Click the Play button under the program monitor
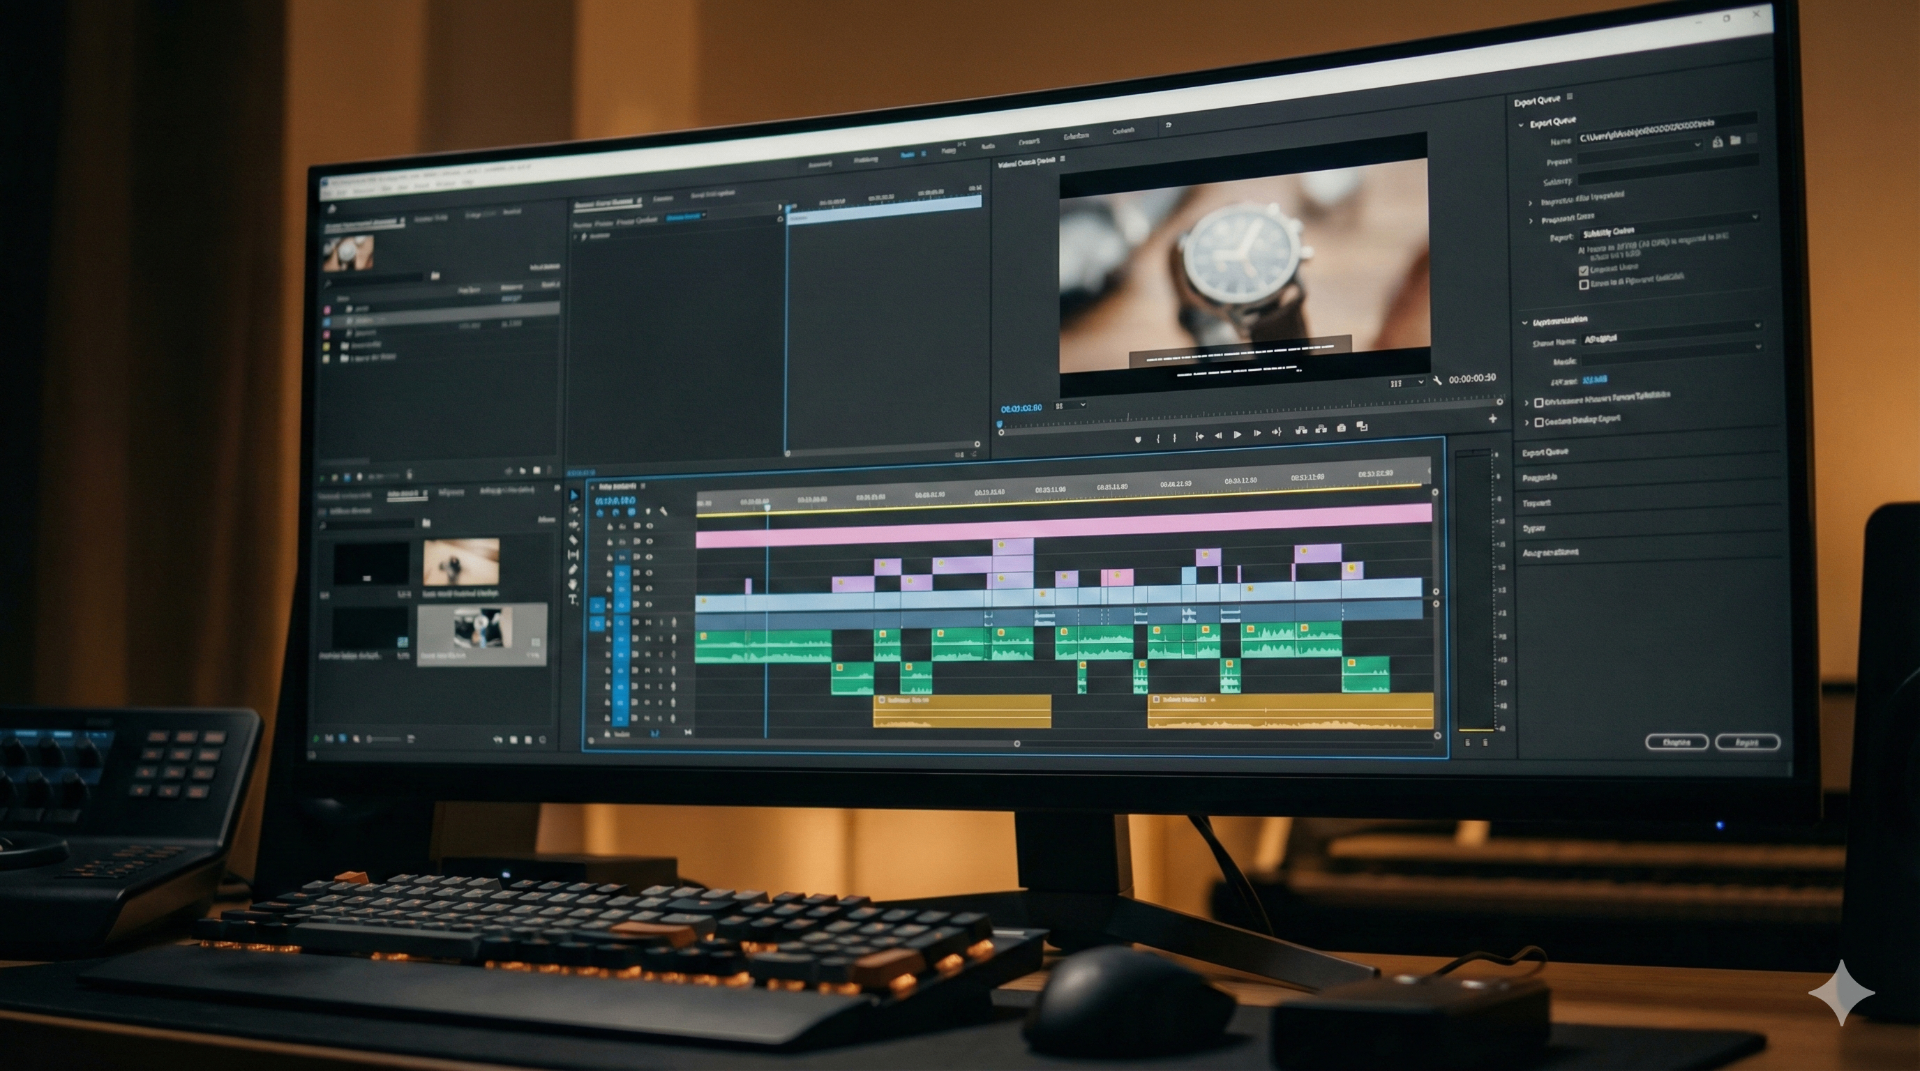This screenshot has width=1920, height=1071. 1238,435
